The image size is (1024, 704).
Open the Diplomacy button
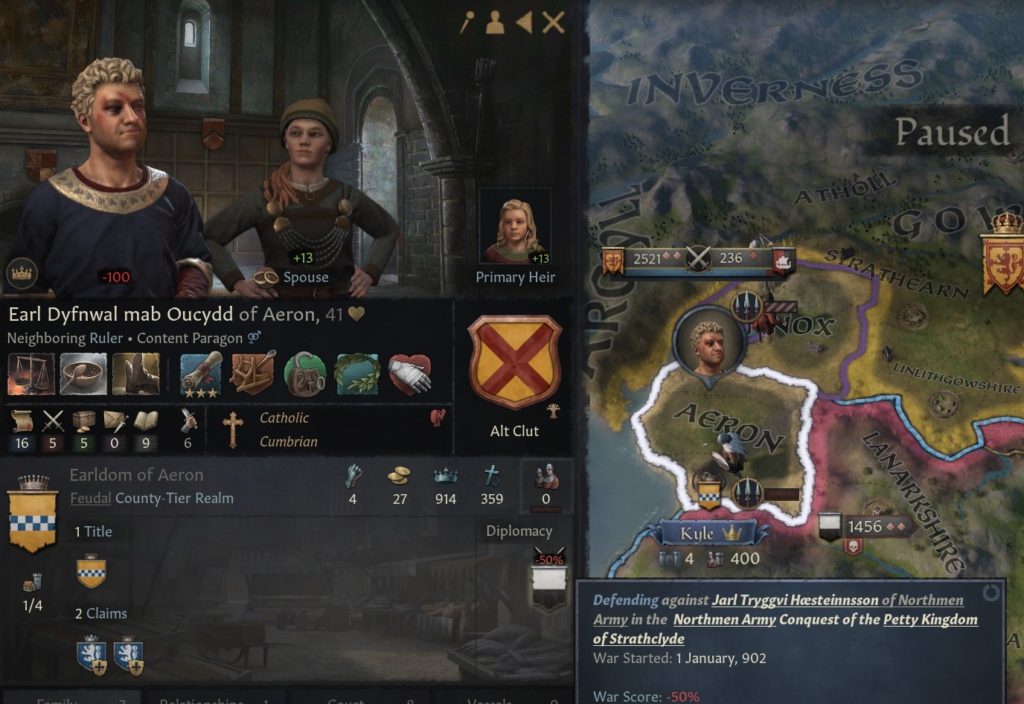(x=519, y=531)
